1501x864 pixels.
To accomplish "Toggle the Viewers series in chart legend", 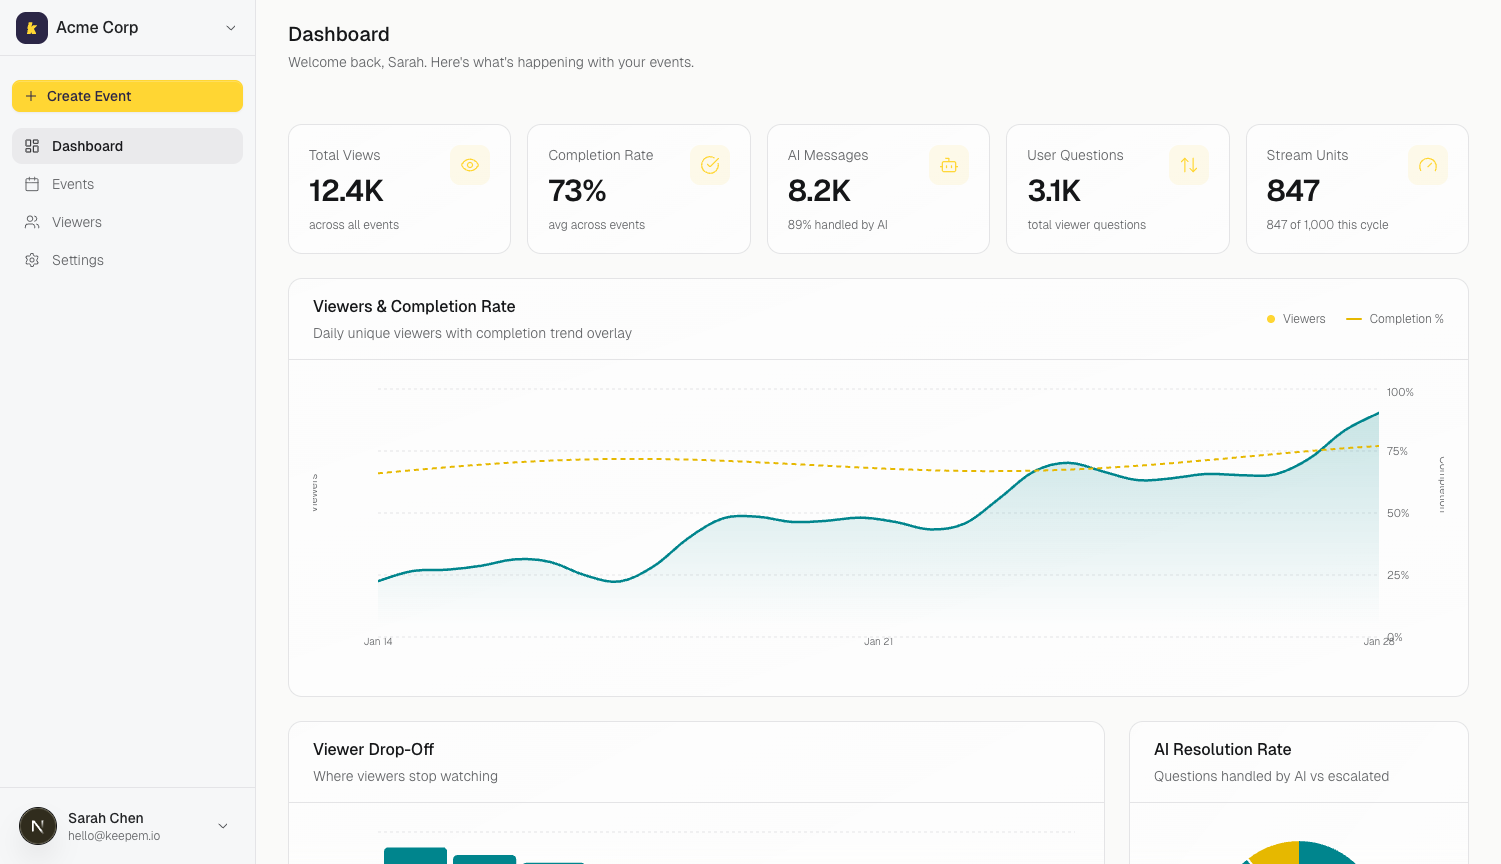I will click(x=1295, y=318).
